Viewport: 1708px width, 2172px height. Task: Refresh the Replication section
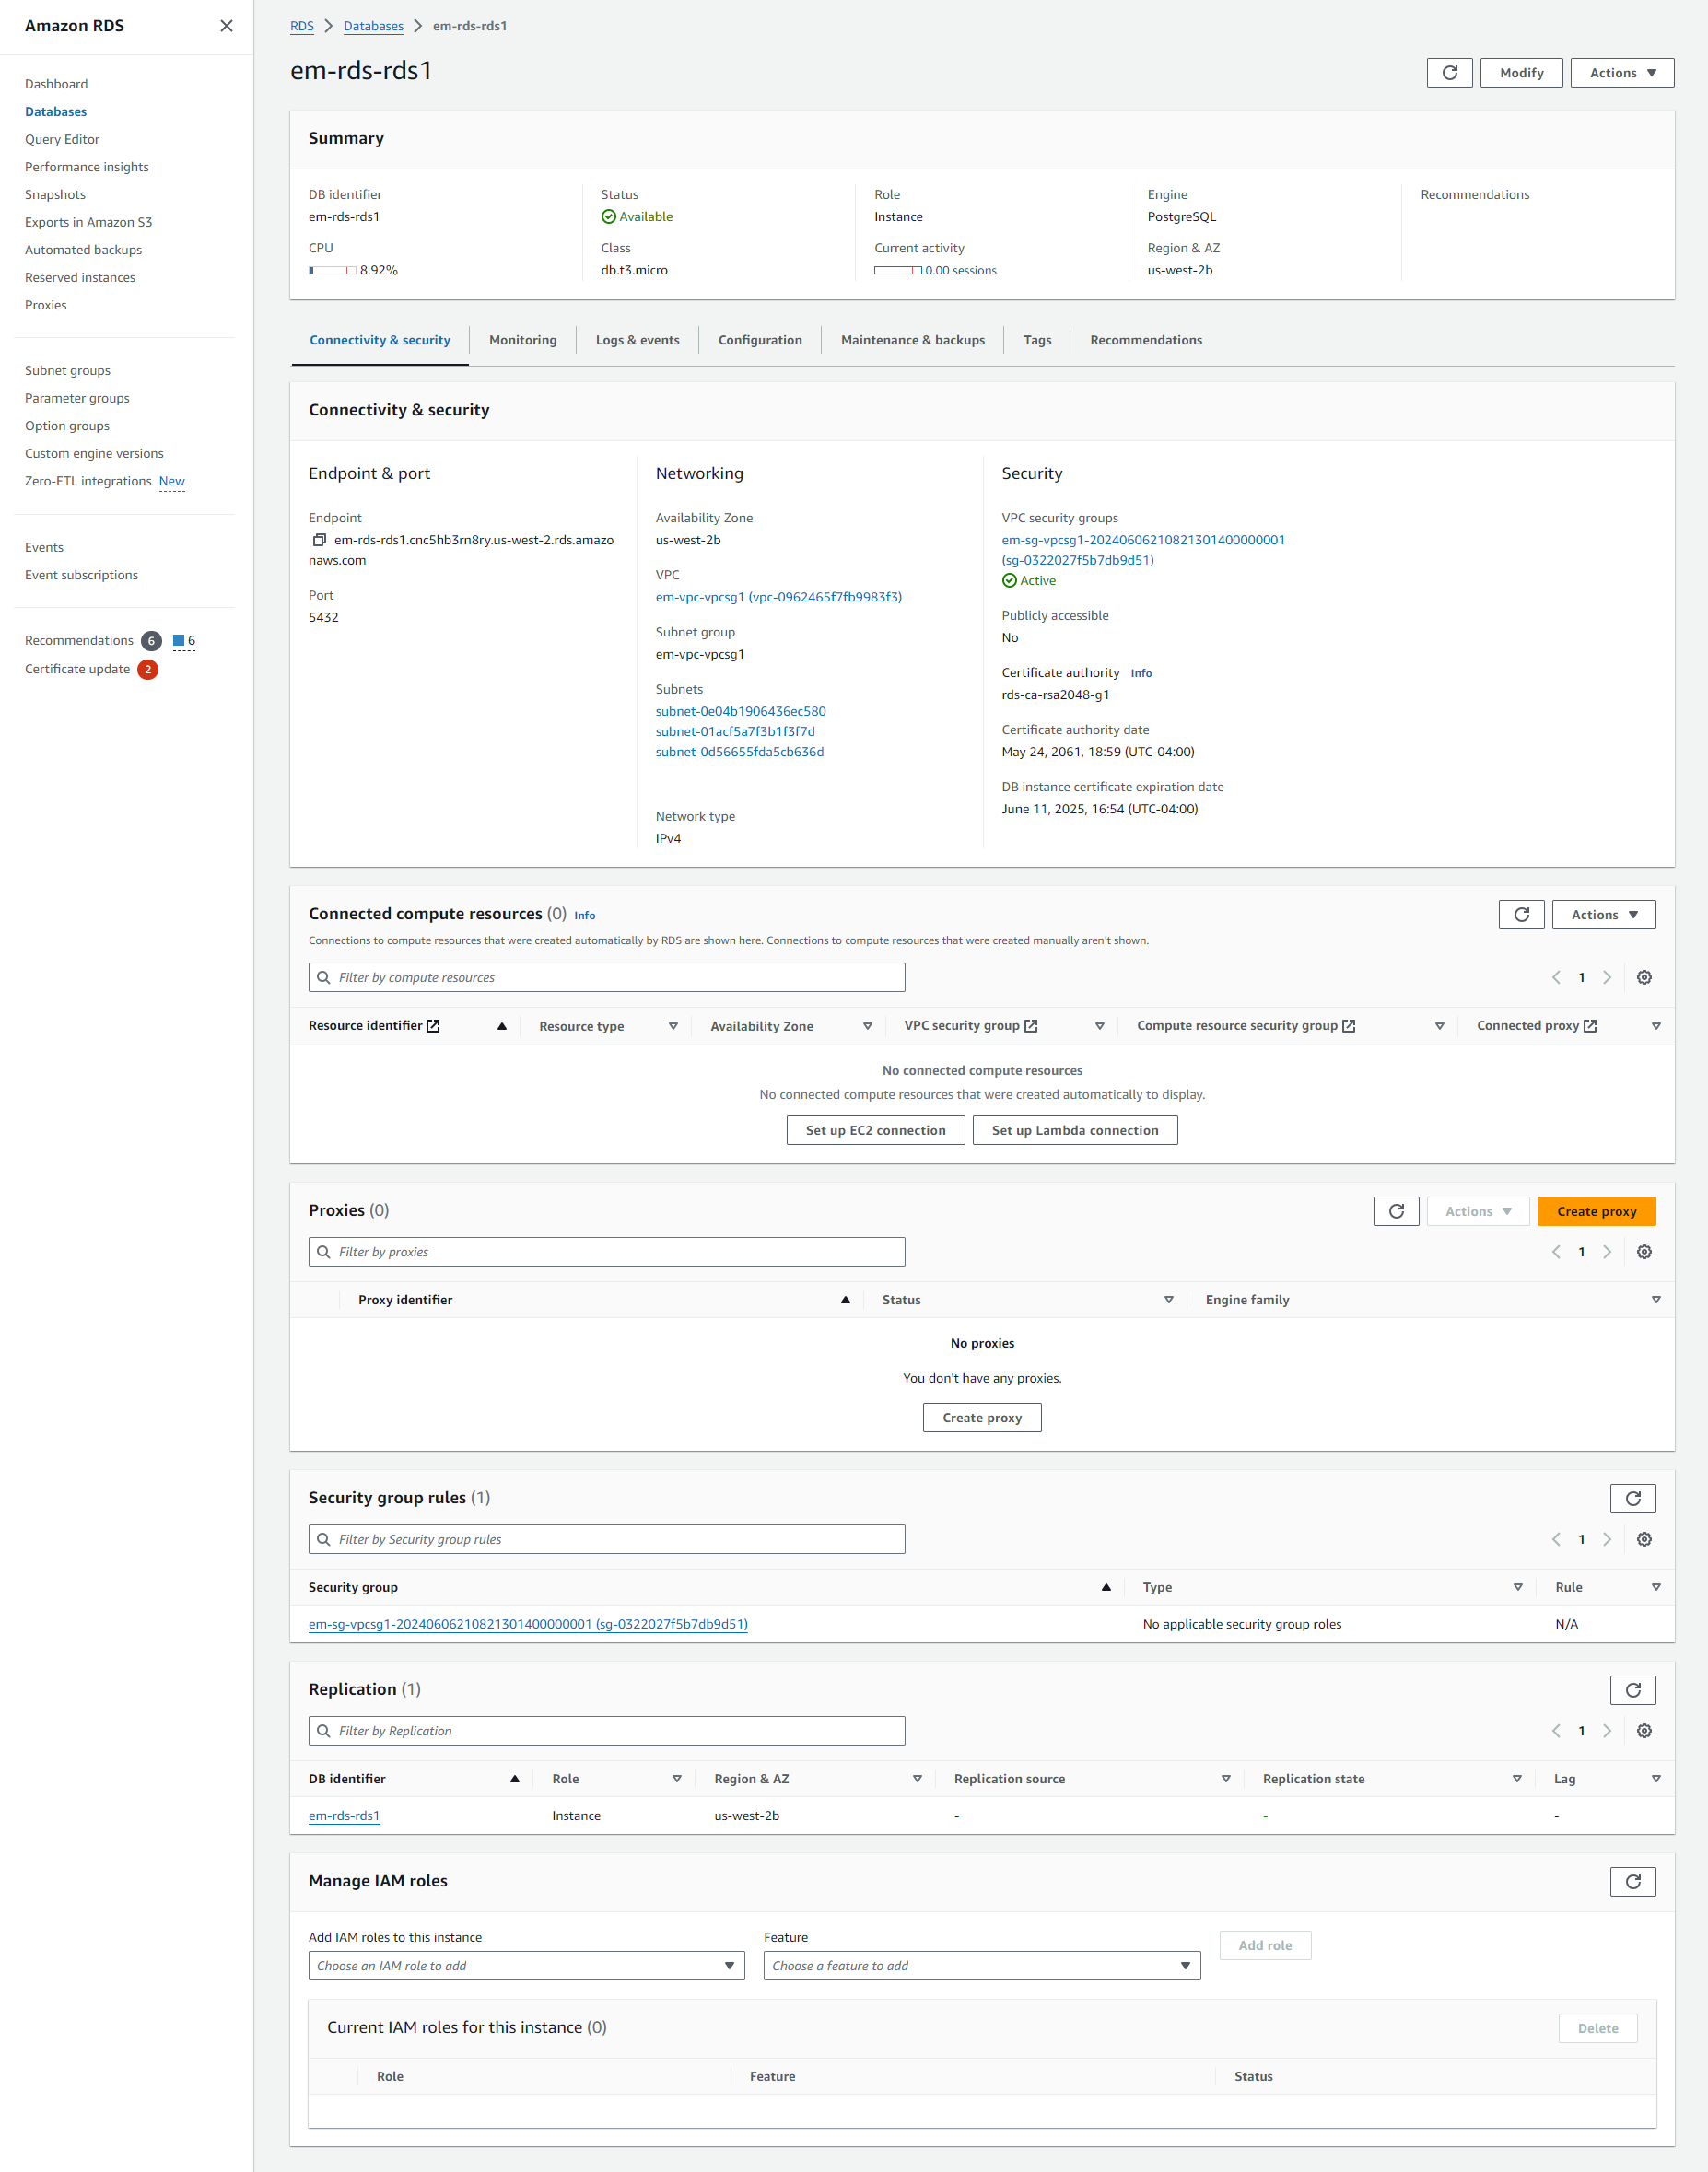coord(1632,1690)
